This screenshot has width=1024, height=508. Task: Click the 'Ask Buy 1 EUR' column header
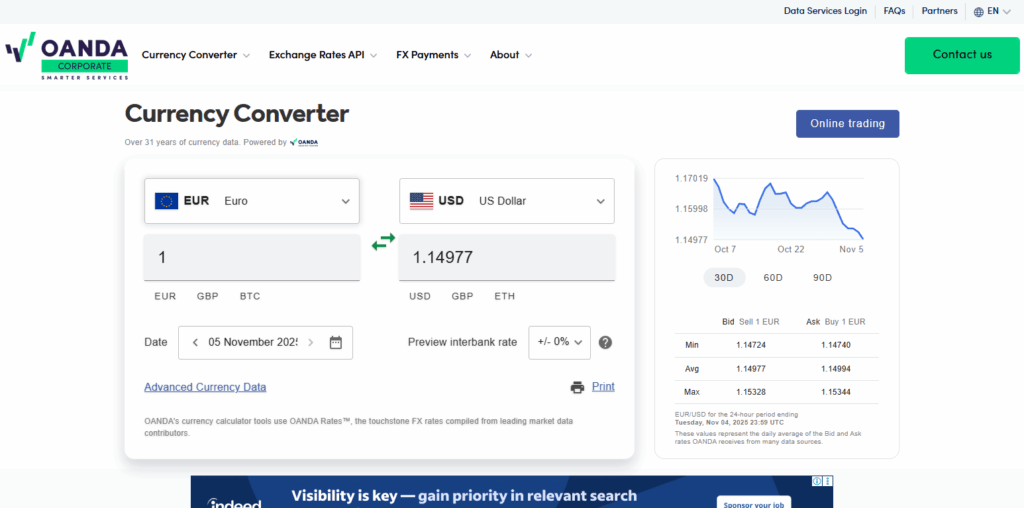point(836,322)
